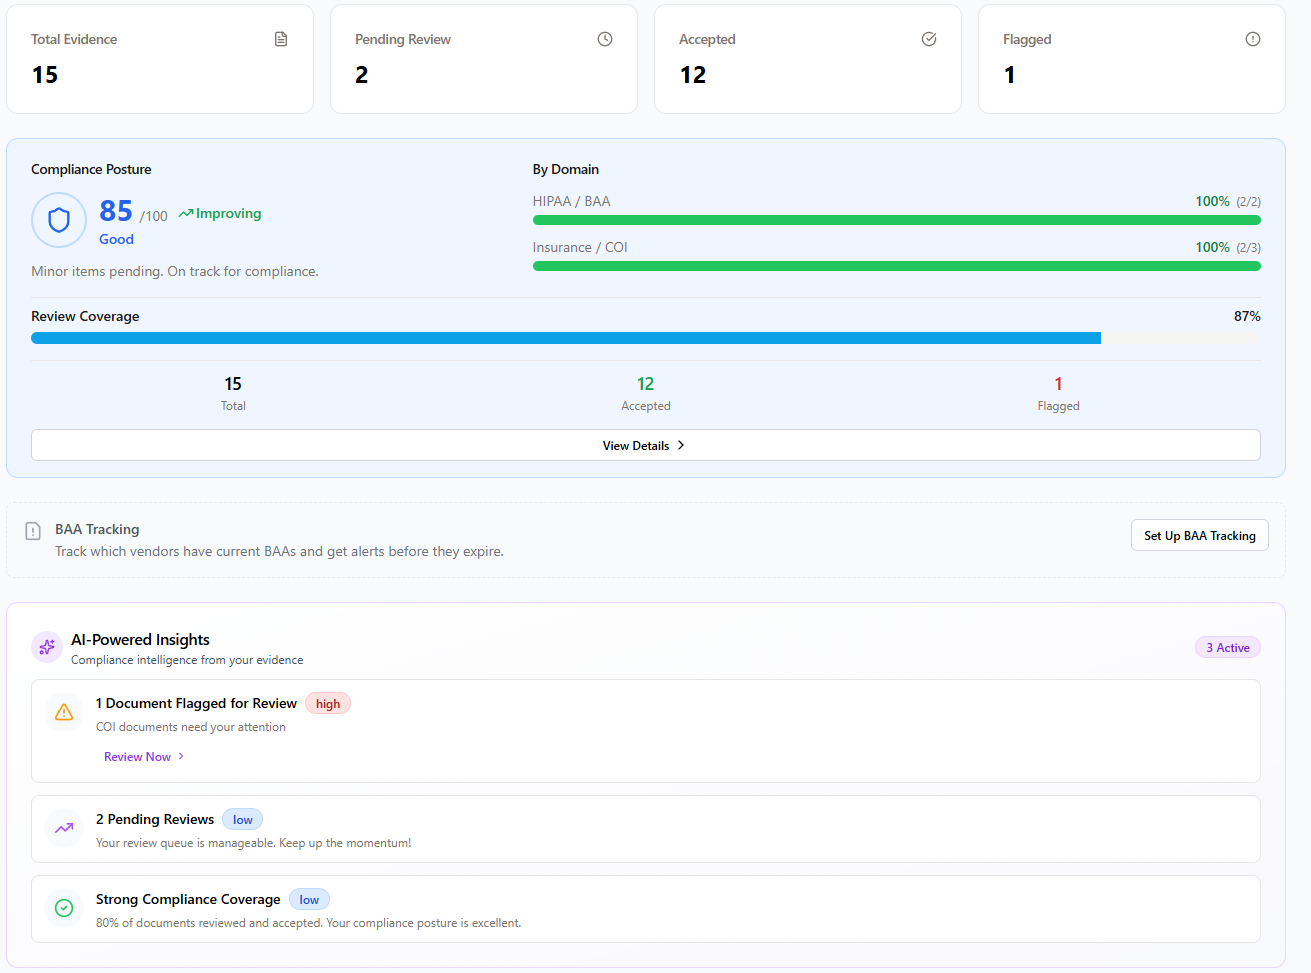
Task: Click the chevron next to Review Now
Action: (x=181, y=757)
